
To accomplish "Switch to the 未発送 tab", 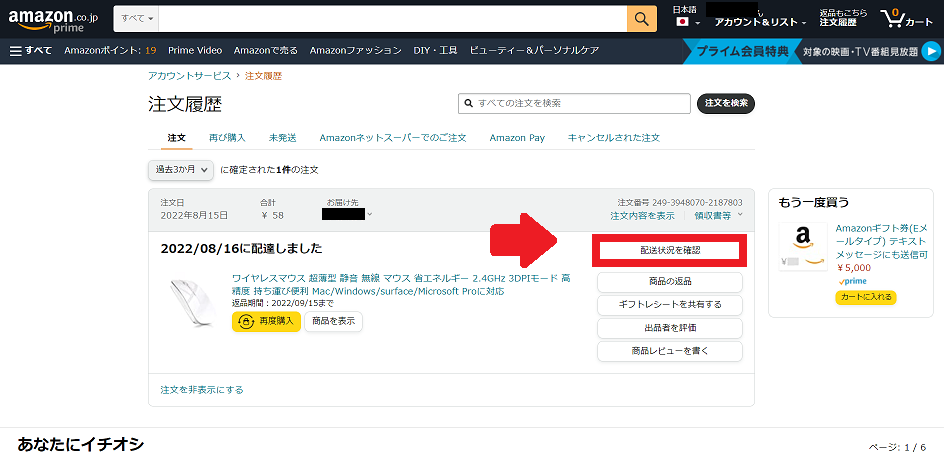I will pyautogui.click(x=282, y=138).
